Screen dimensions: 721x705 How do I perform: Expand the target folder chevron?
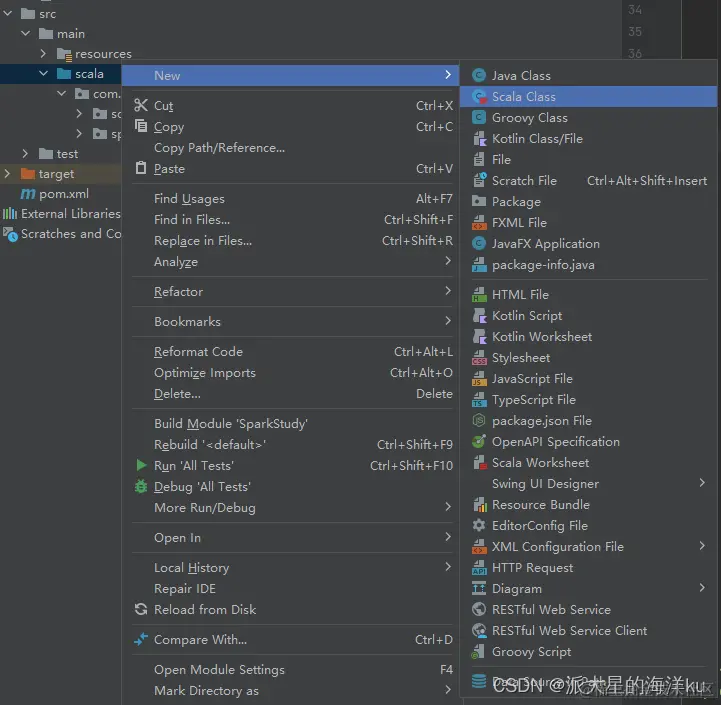tap(7, 174)
